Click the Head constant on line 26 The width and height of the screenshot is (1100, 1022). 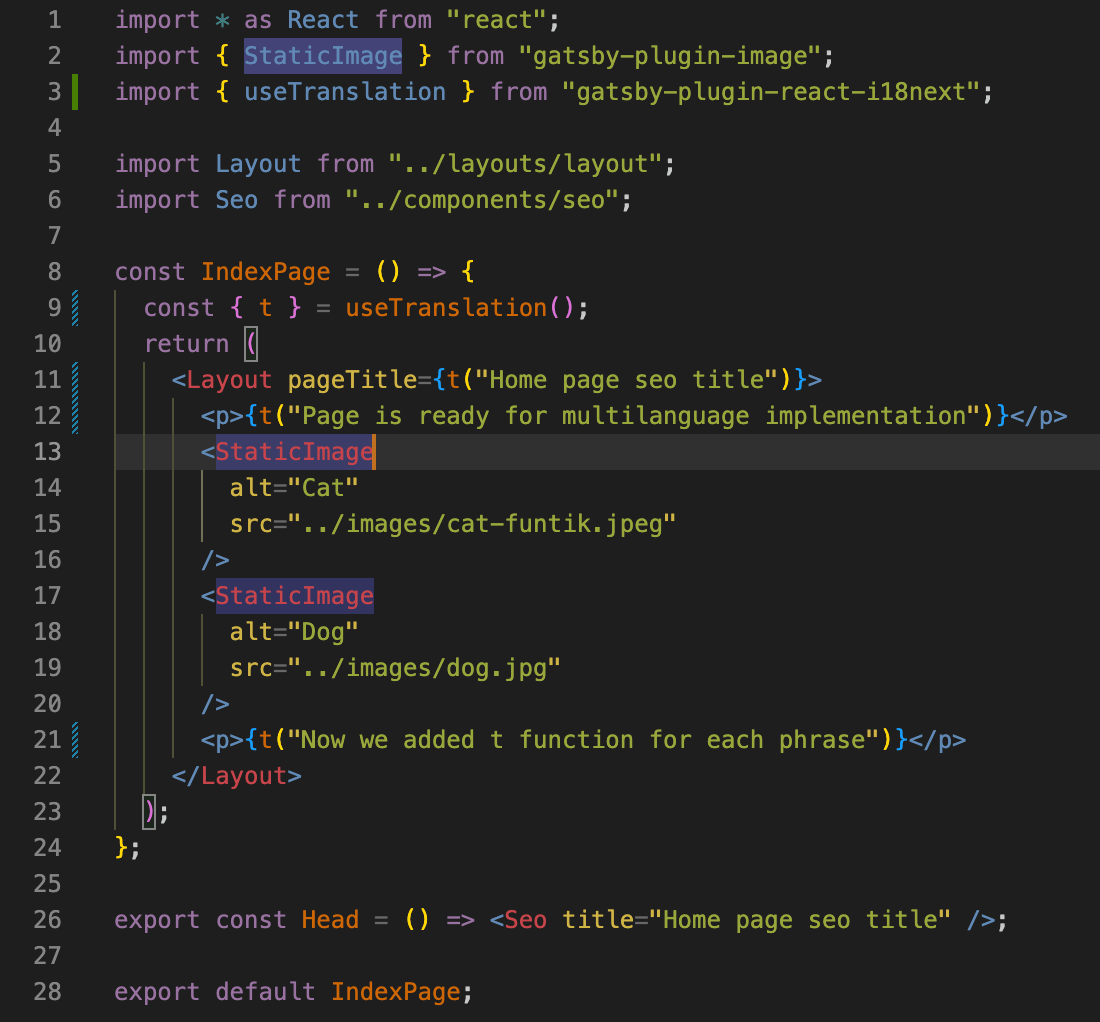click(x=330, y=920)
